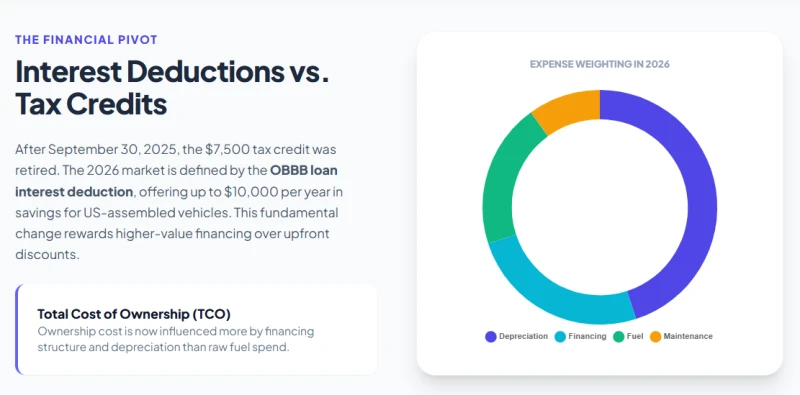
Task: Click The Financial Pivot label
Action: tap(86, 40)
